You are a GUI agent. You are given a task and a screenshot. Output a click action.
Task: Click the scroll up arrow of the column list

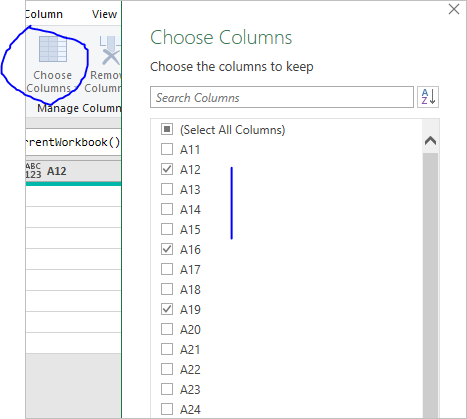[430, 141]
